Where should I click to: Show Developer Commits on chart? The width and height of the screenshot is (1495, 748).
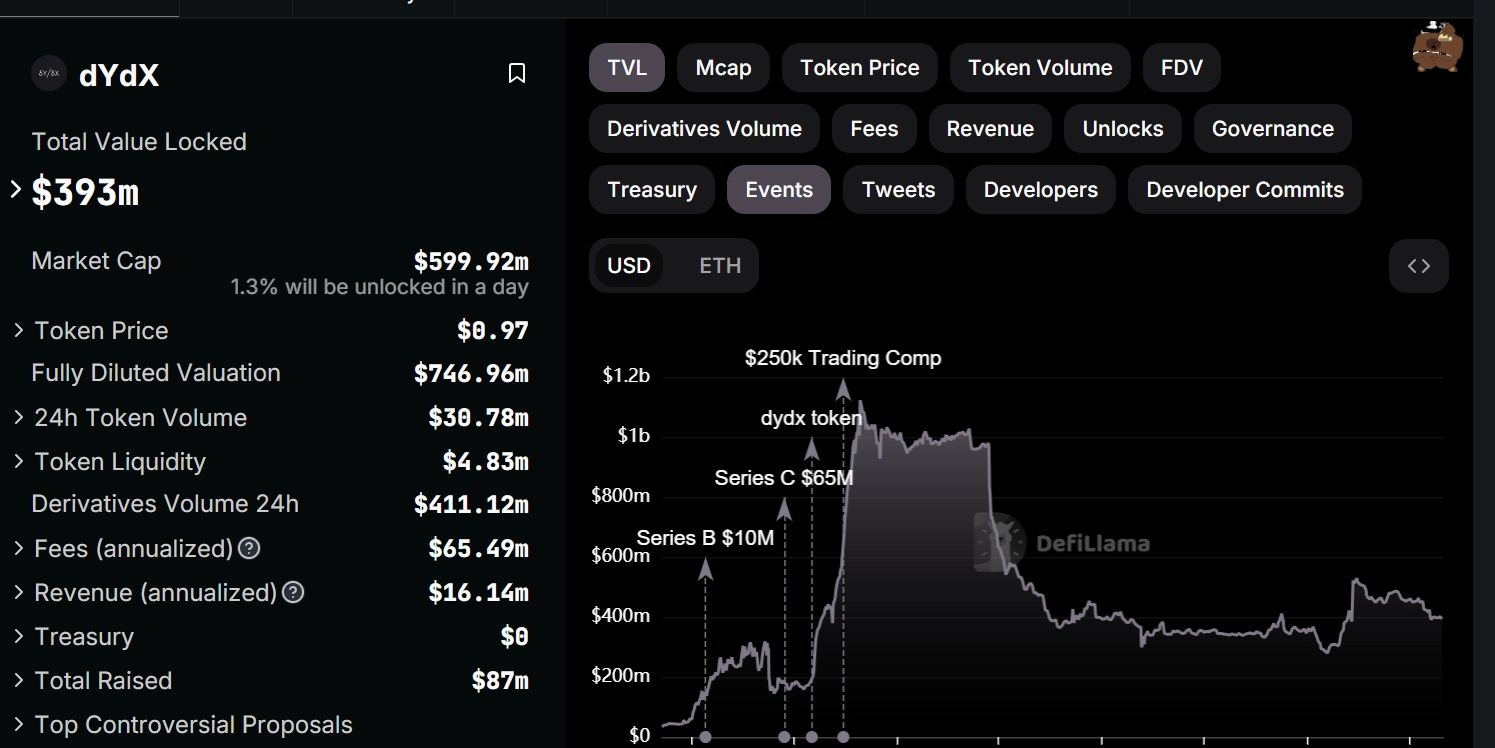(x=1244, y=190)
